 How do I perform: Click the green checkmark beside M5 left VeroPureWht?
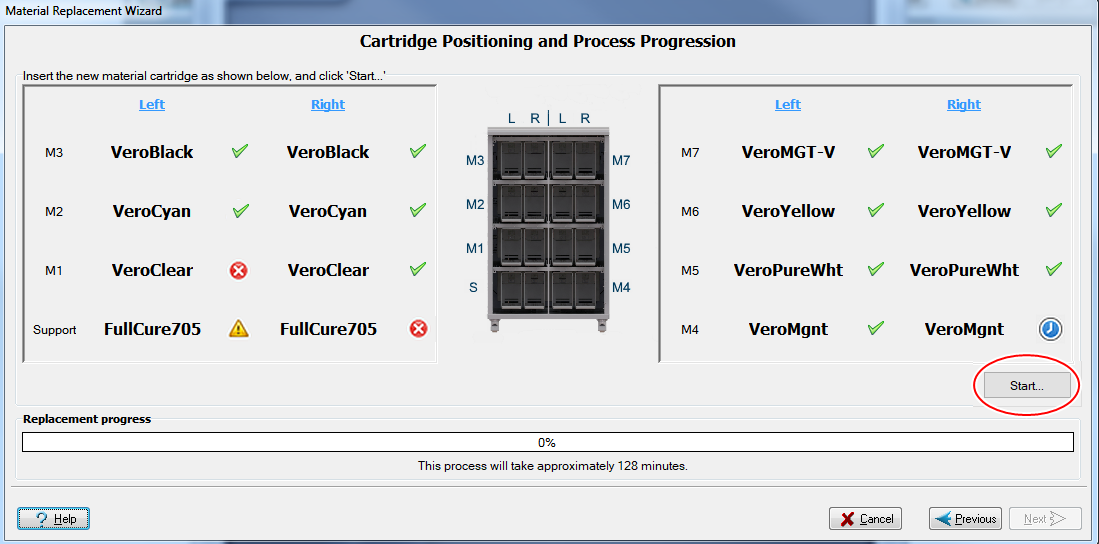point(876,270)
